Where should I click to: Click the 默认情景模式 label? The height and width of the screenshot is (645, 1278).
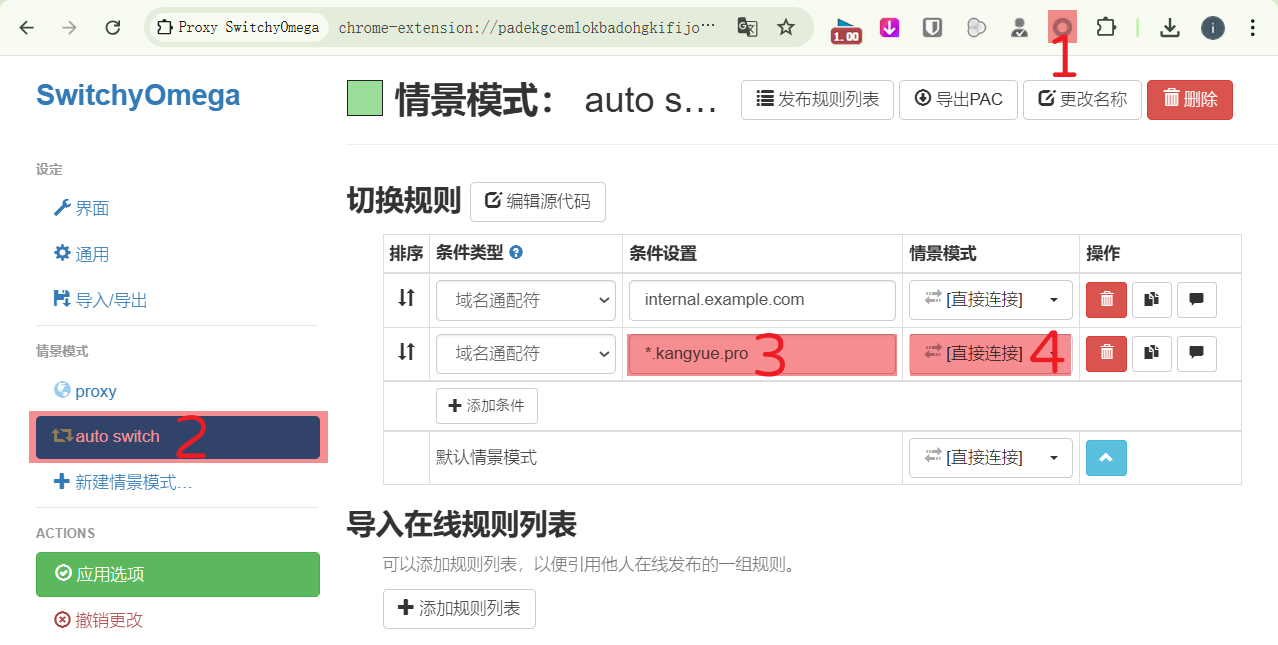point(486,458)
